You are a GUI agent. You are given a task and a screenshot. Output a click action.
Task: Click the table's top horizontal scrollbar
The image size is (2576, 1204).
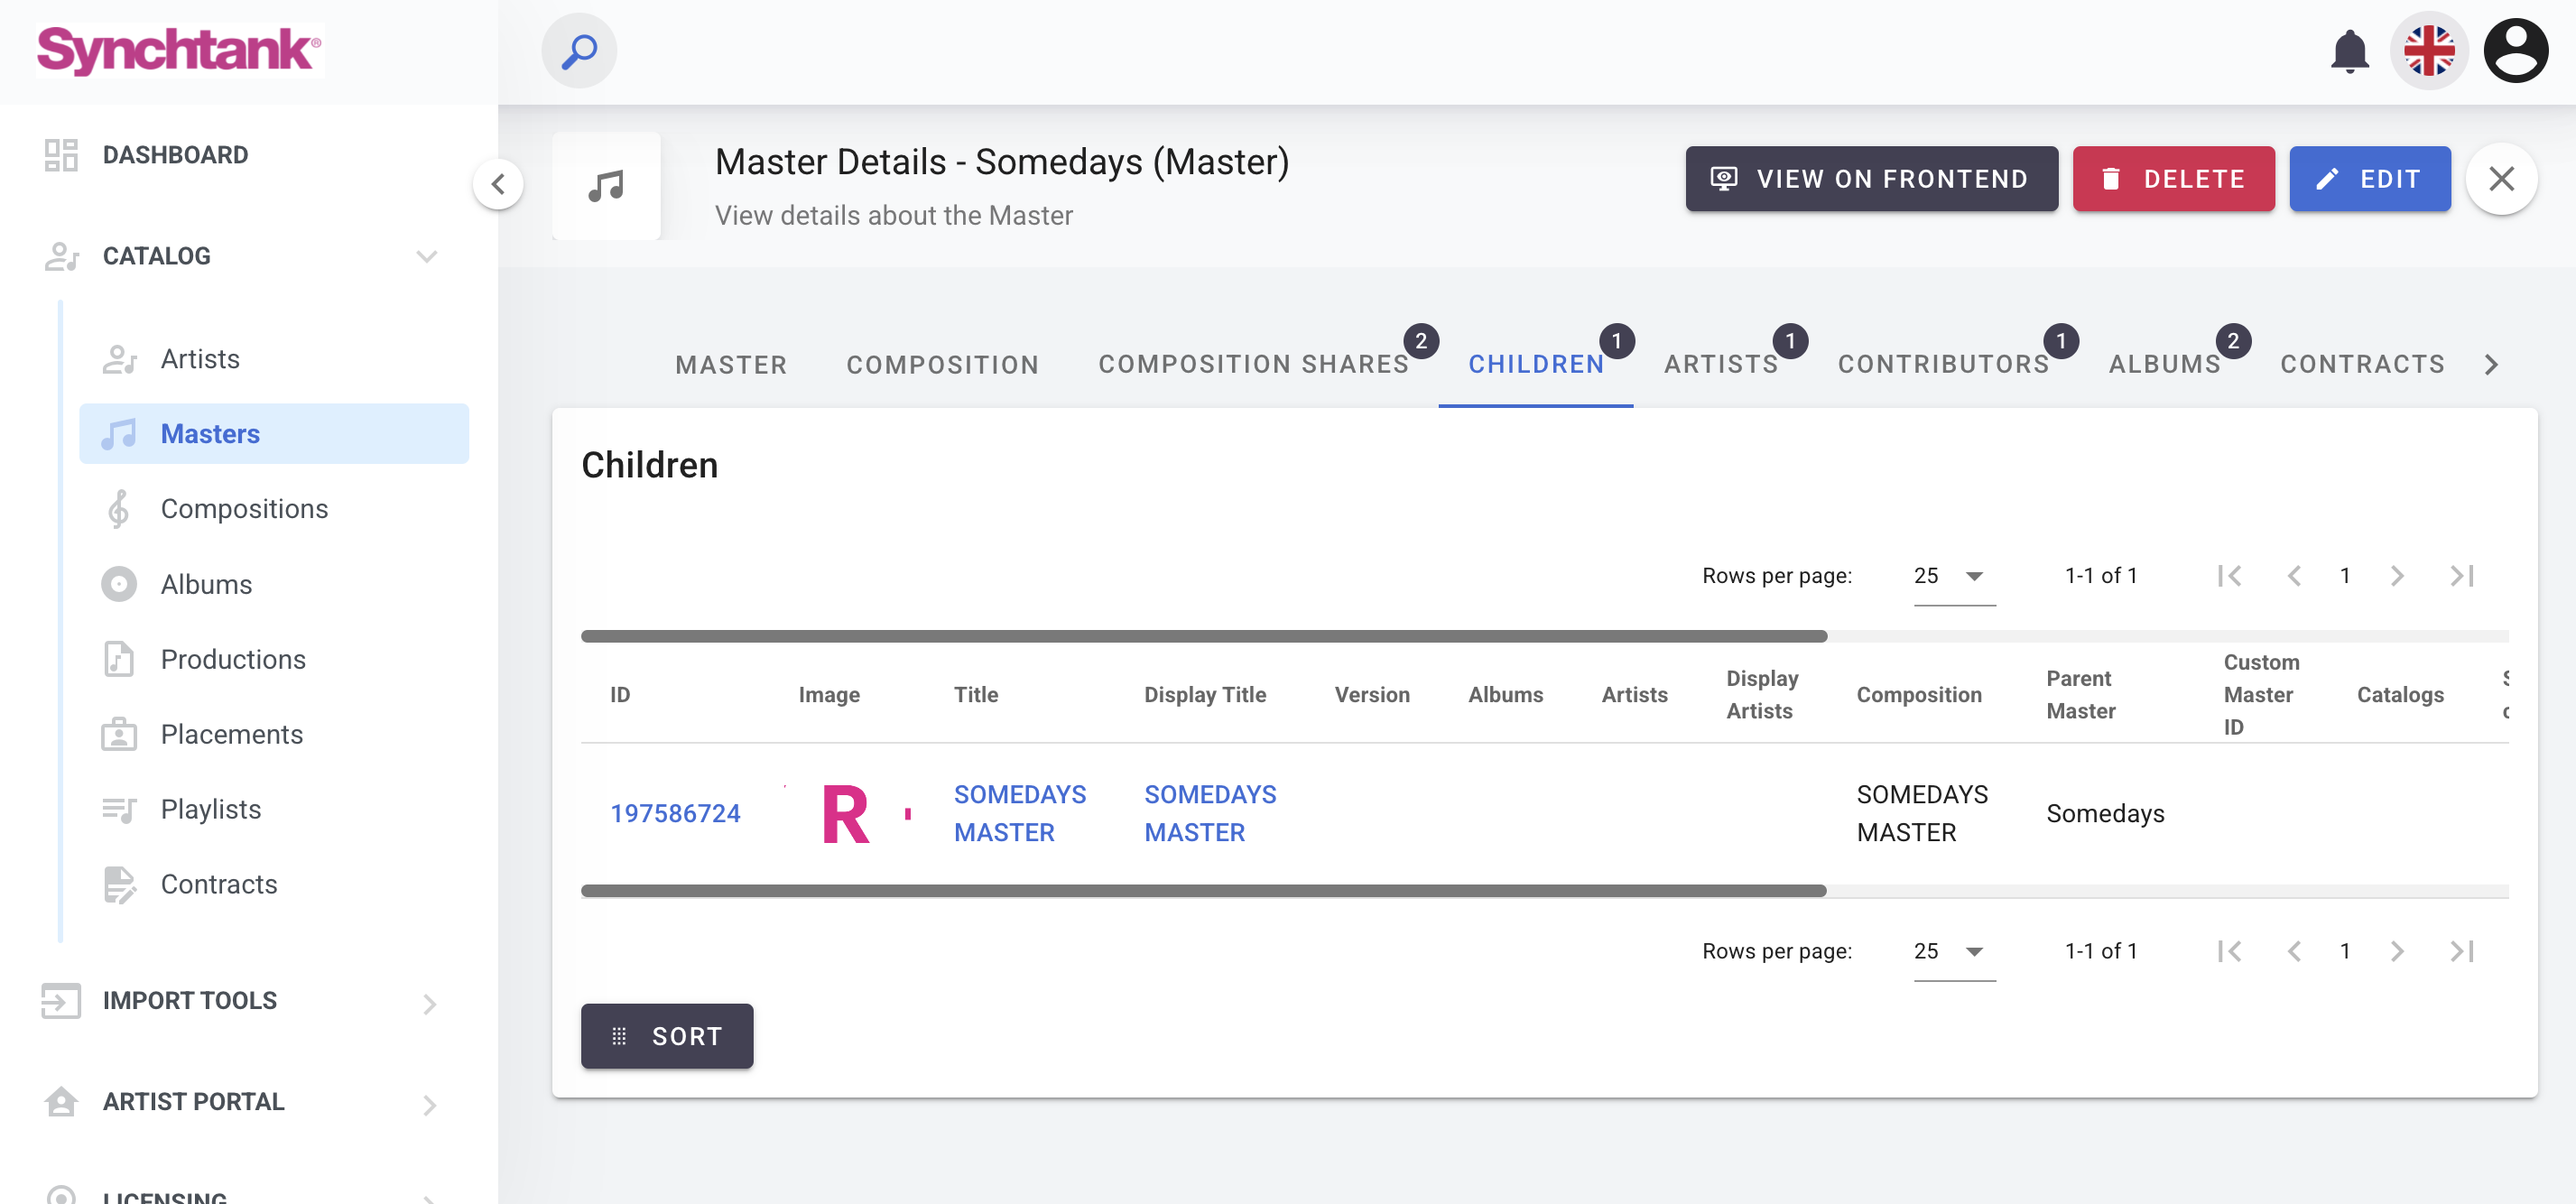[1203, 636]
